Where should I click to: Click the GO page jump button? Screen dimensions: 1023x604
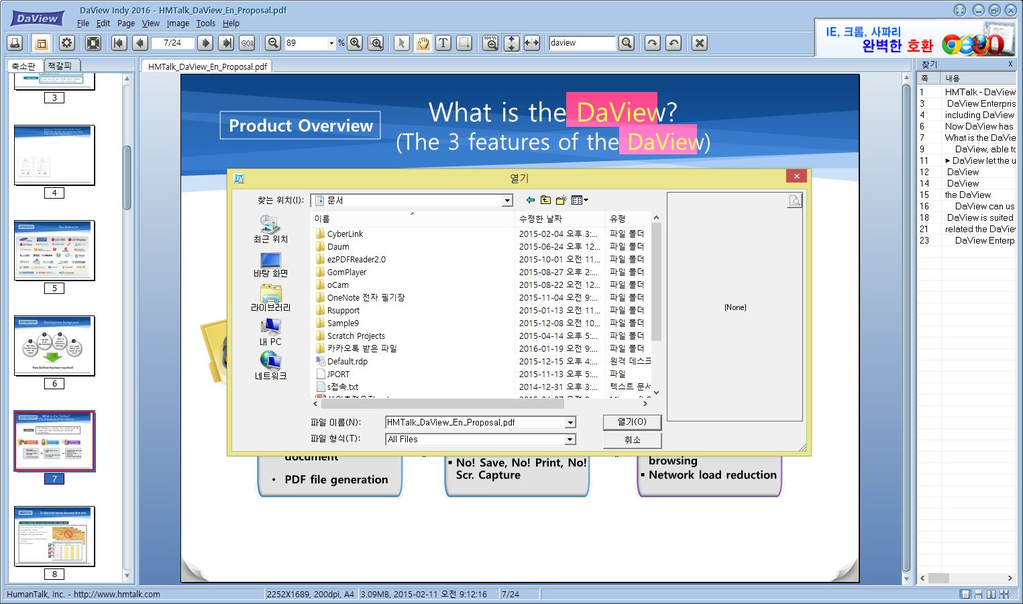[x=247, y=43]
